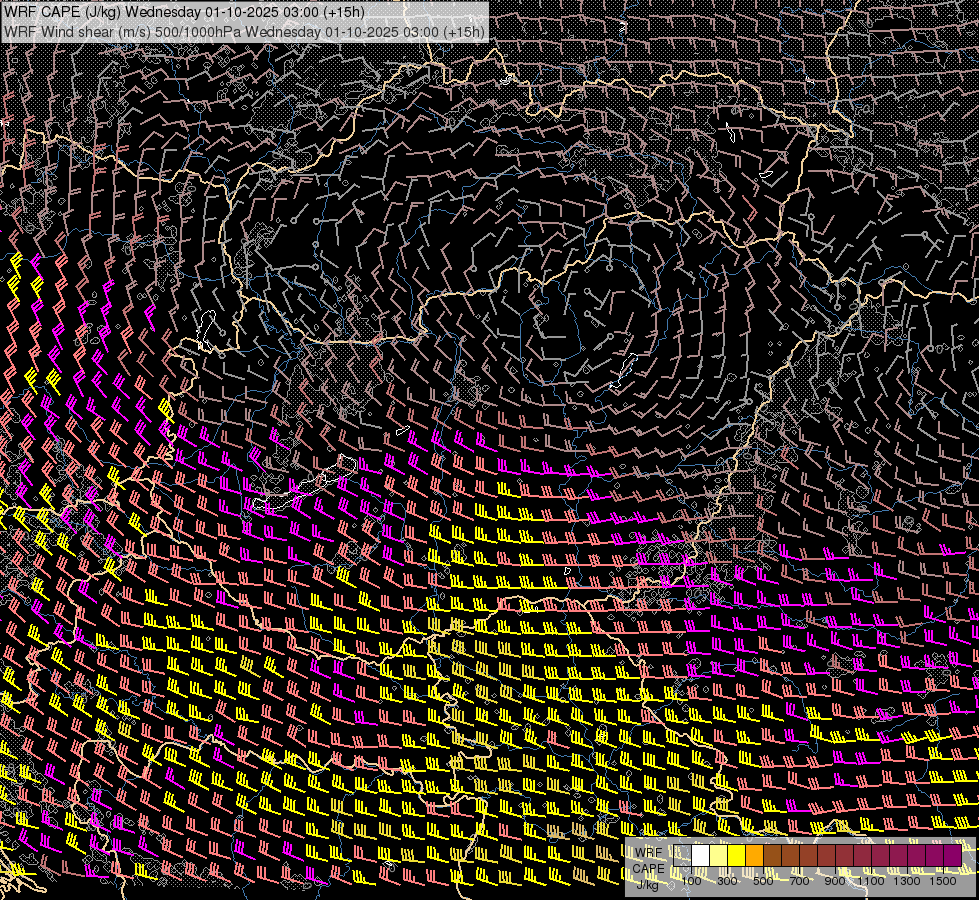The image size is (979, 900).
Task: Click the 900 legend scale label
Action: [x=835, y=880]
